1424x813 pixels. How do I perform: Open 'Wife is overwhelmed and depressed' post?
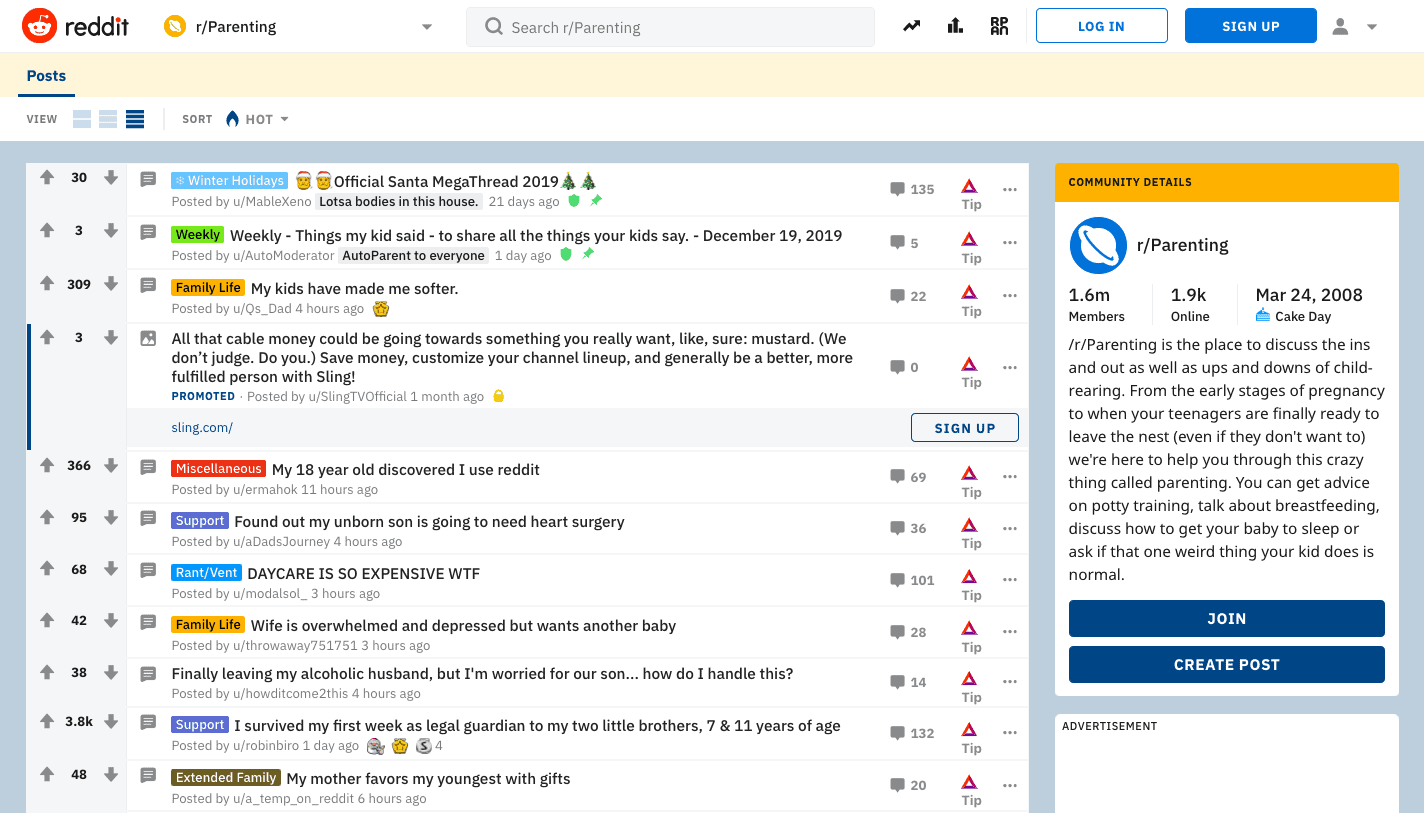point(463,625)
